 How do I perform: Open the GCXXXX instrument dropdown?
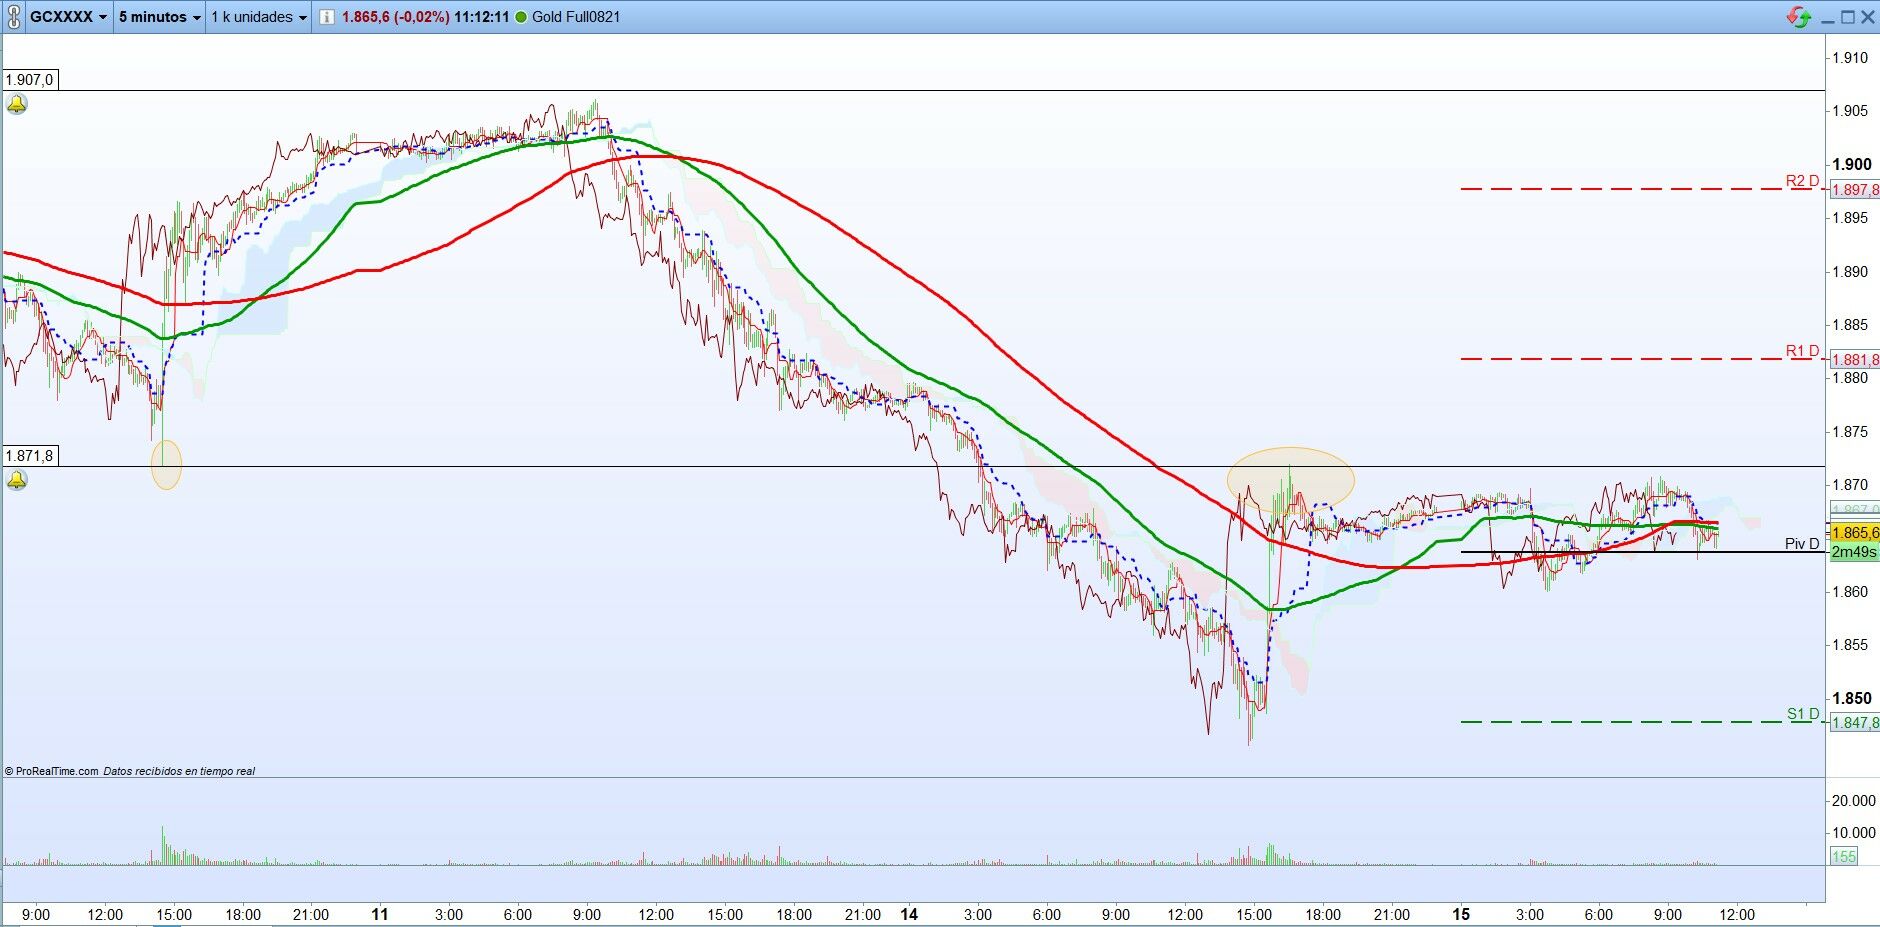pos(68,17)
